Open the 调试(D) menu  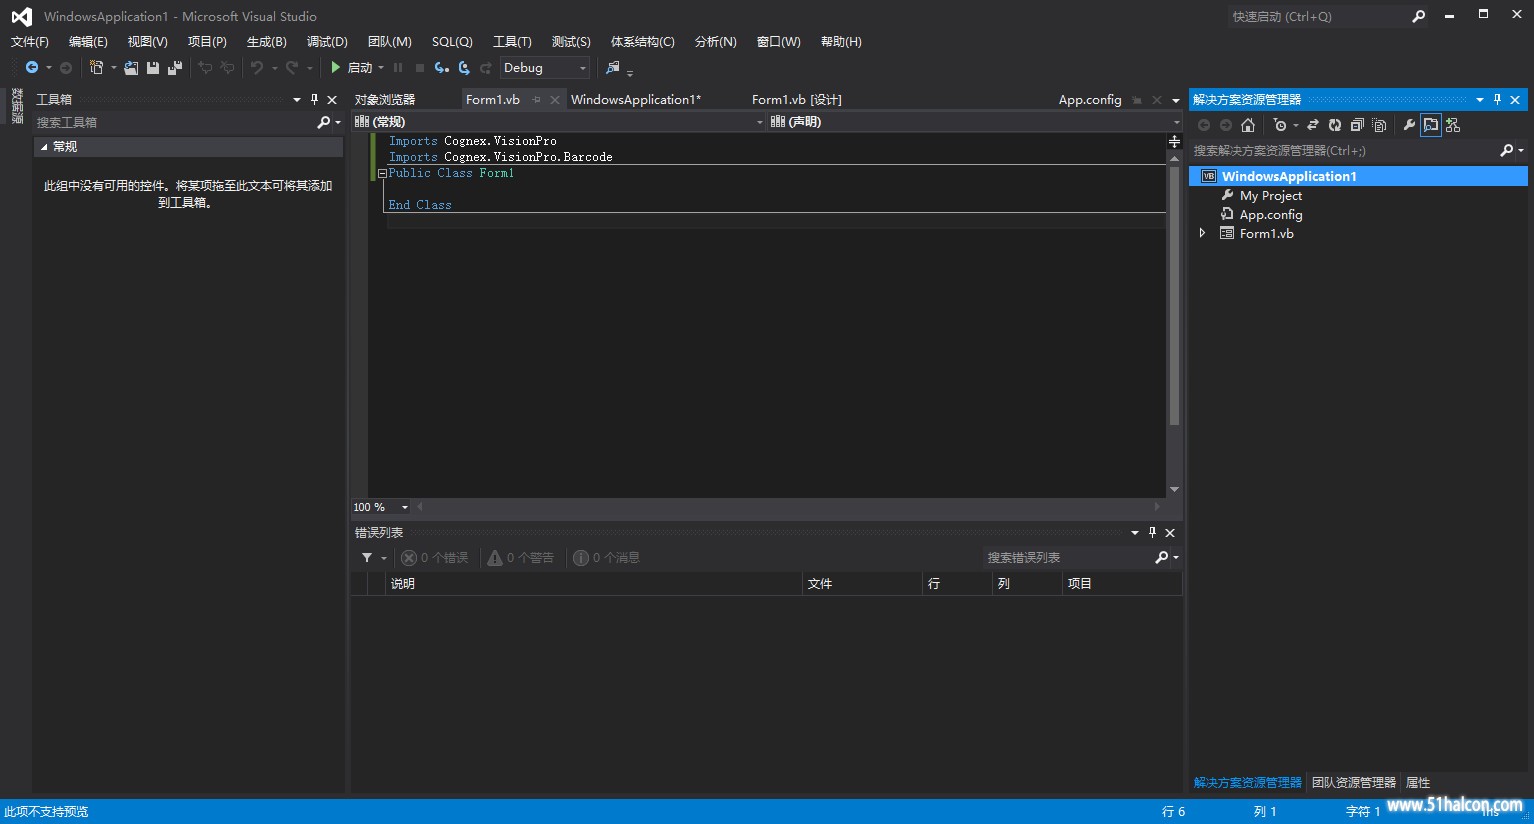[x=327, y=42]
